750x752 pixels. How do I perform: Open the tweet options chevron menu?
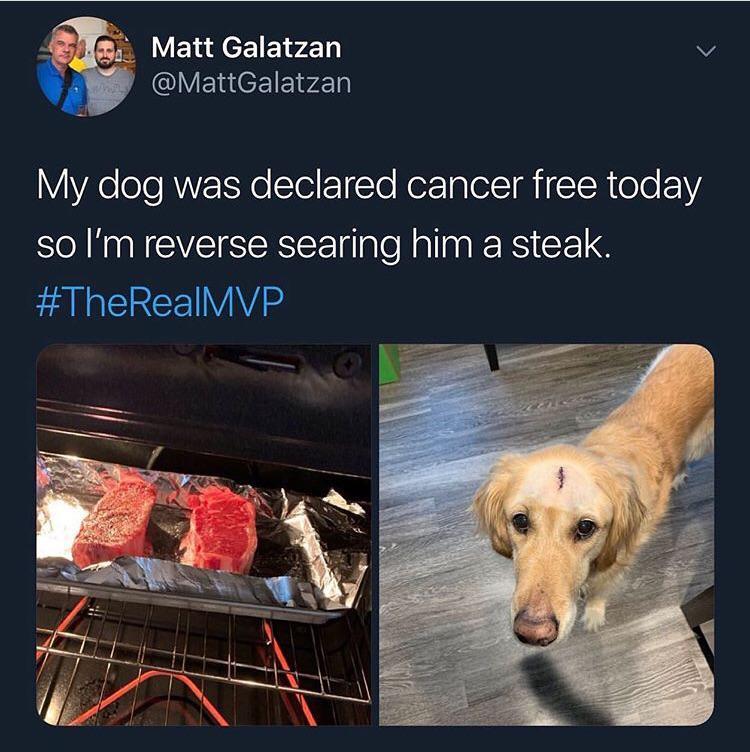click(x=706, y=51)
